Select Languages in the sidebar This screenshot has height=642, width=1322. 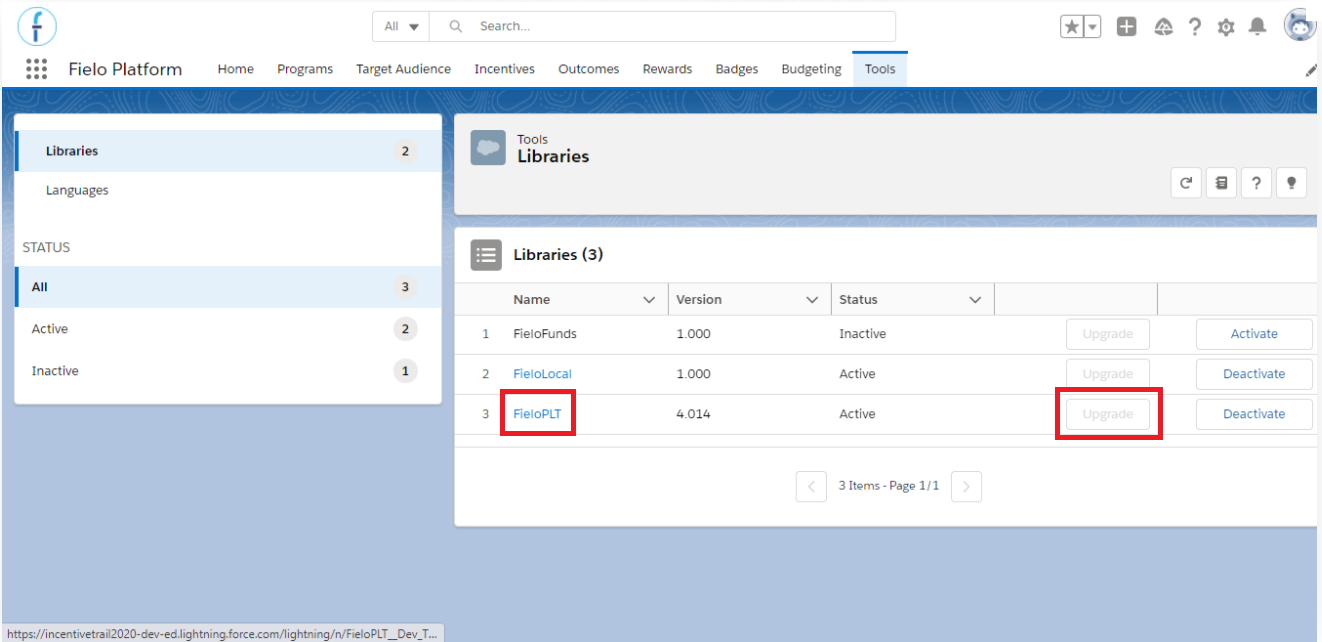[228, 190]
